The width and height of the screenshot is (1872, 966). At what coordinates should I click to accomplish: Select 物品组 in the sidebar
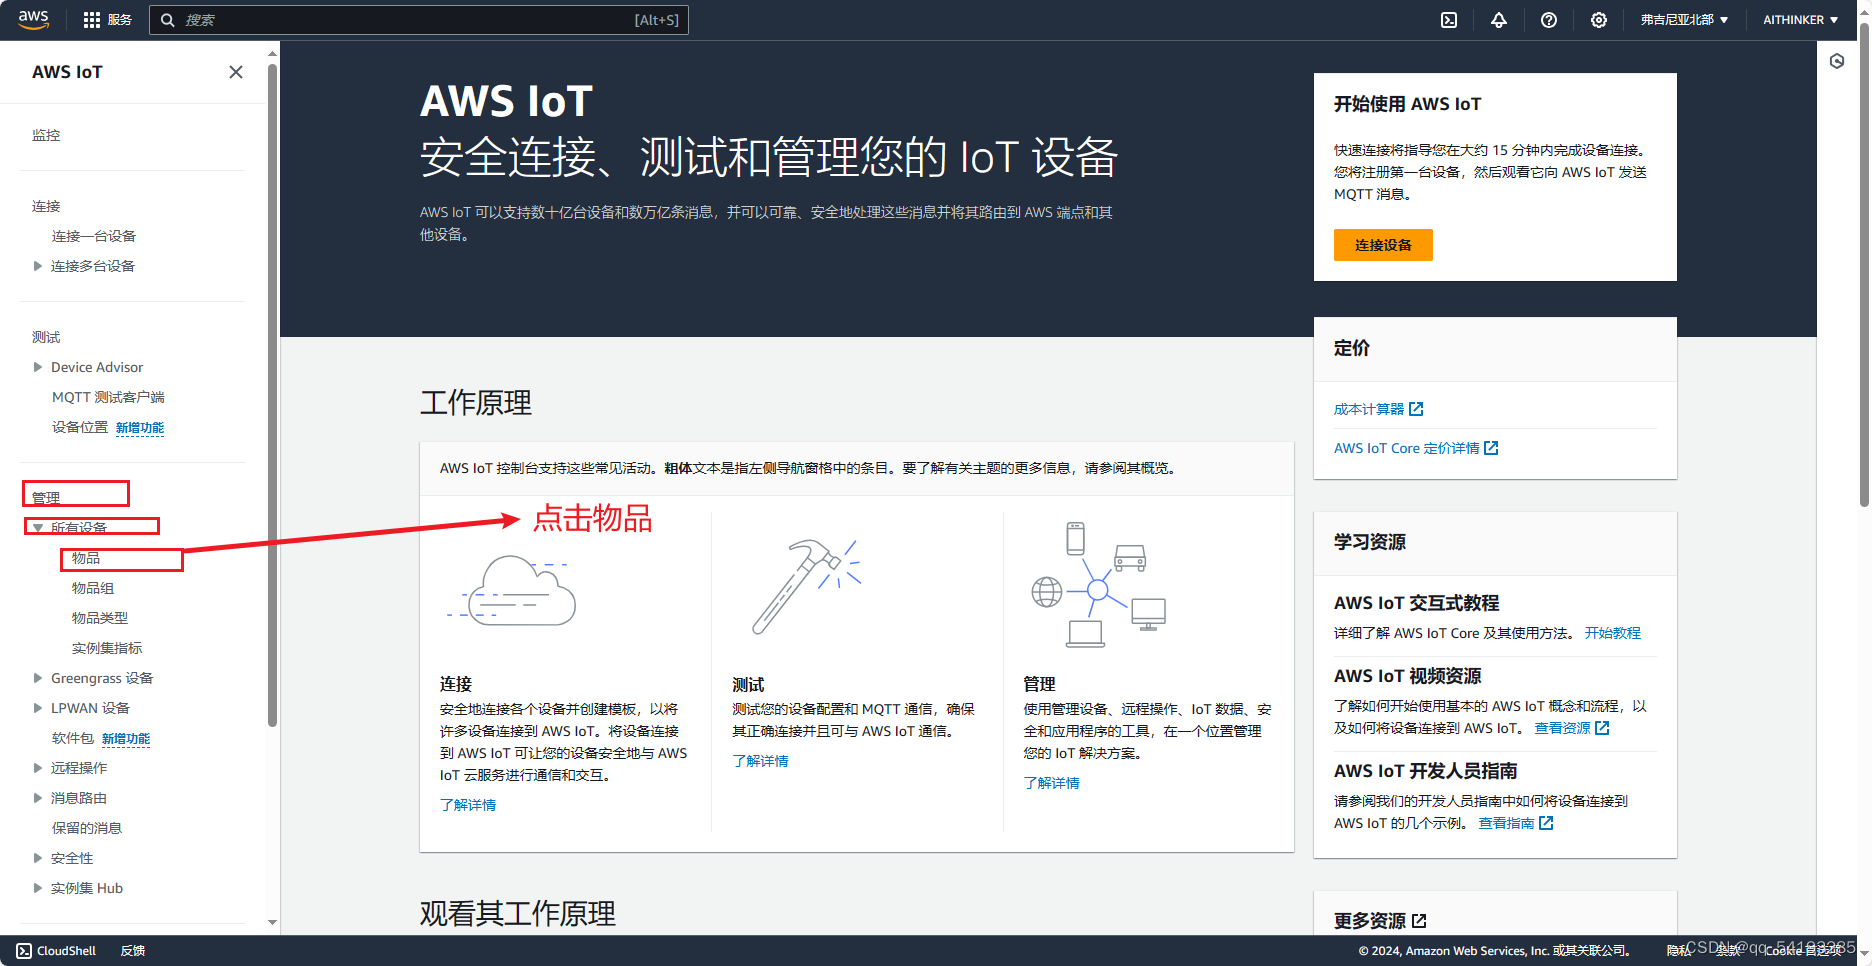pos(93,588)
